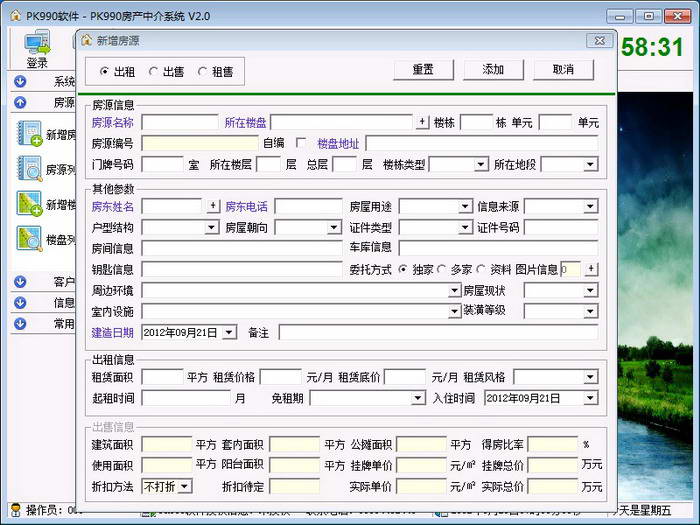Click the 租赁底价 input field

(405, 377)
